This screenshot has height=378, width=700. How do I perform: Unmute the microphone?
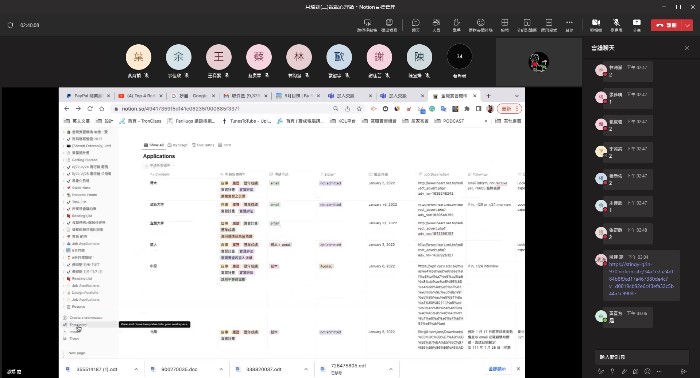tap(616, 25)
